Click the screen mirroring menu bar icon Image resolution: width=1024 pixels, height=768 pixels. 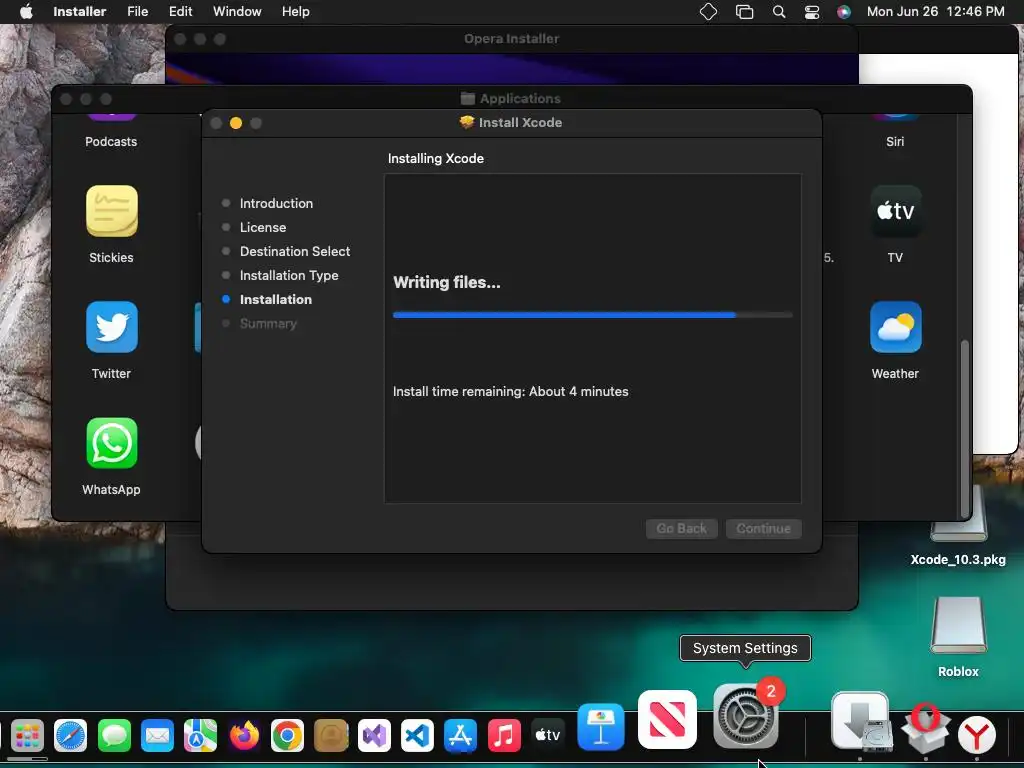click(x=744, y=12)
